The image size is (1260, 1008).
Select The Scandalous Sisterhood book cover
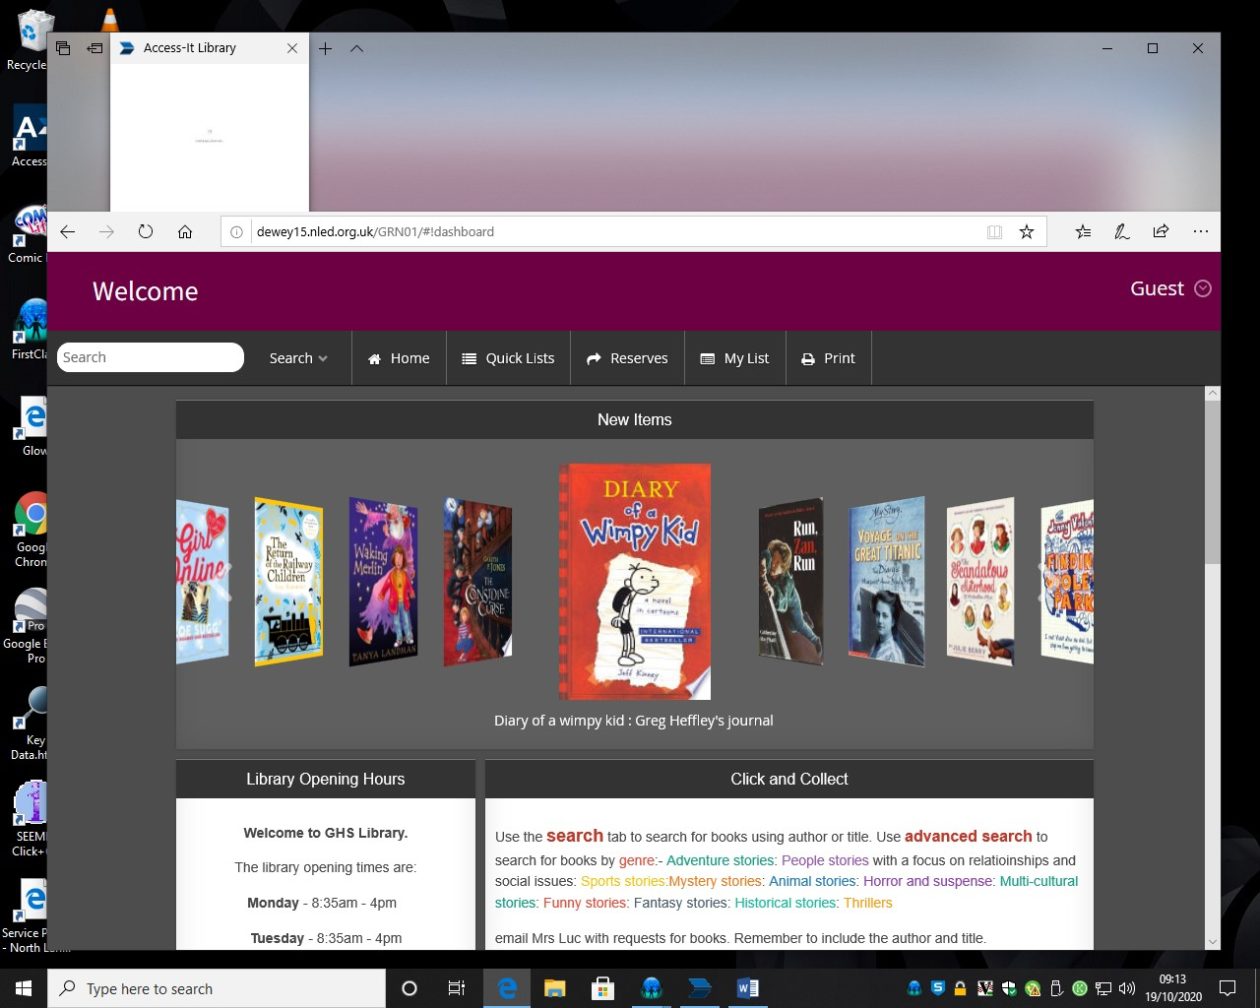980,581
